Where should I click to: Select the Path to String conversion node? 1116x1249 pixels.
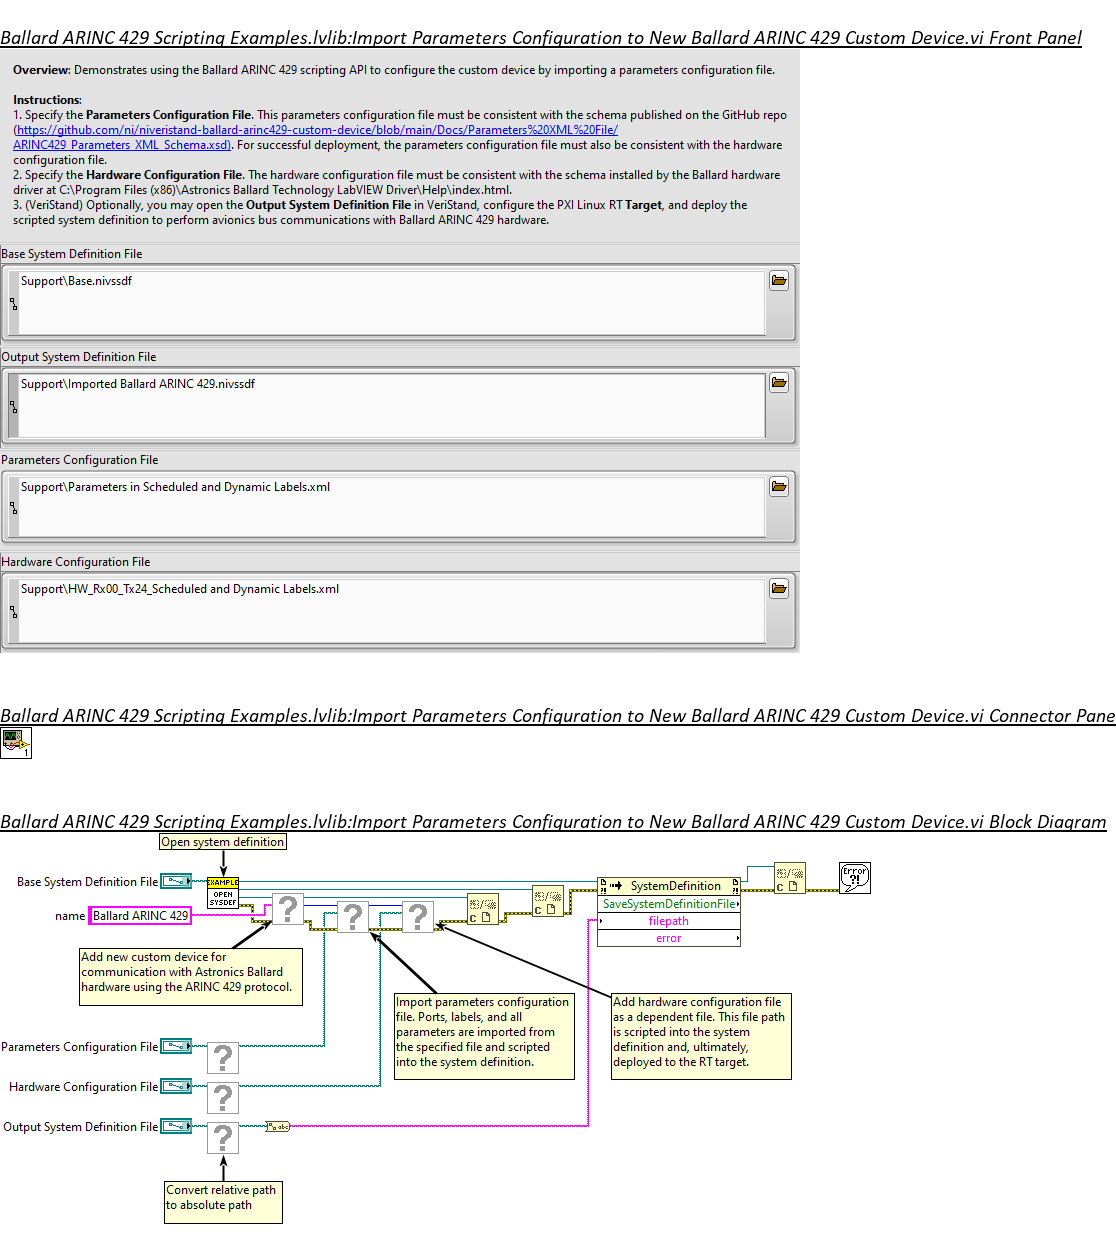(277, 1126)
